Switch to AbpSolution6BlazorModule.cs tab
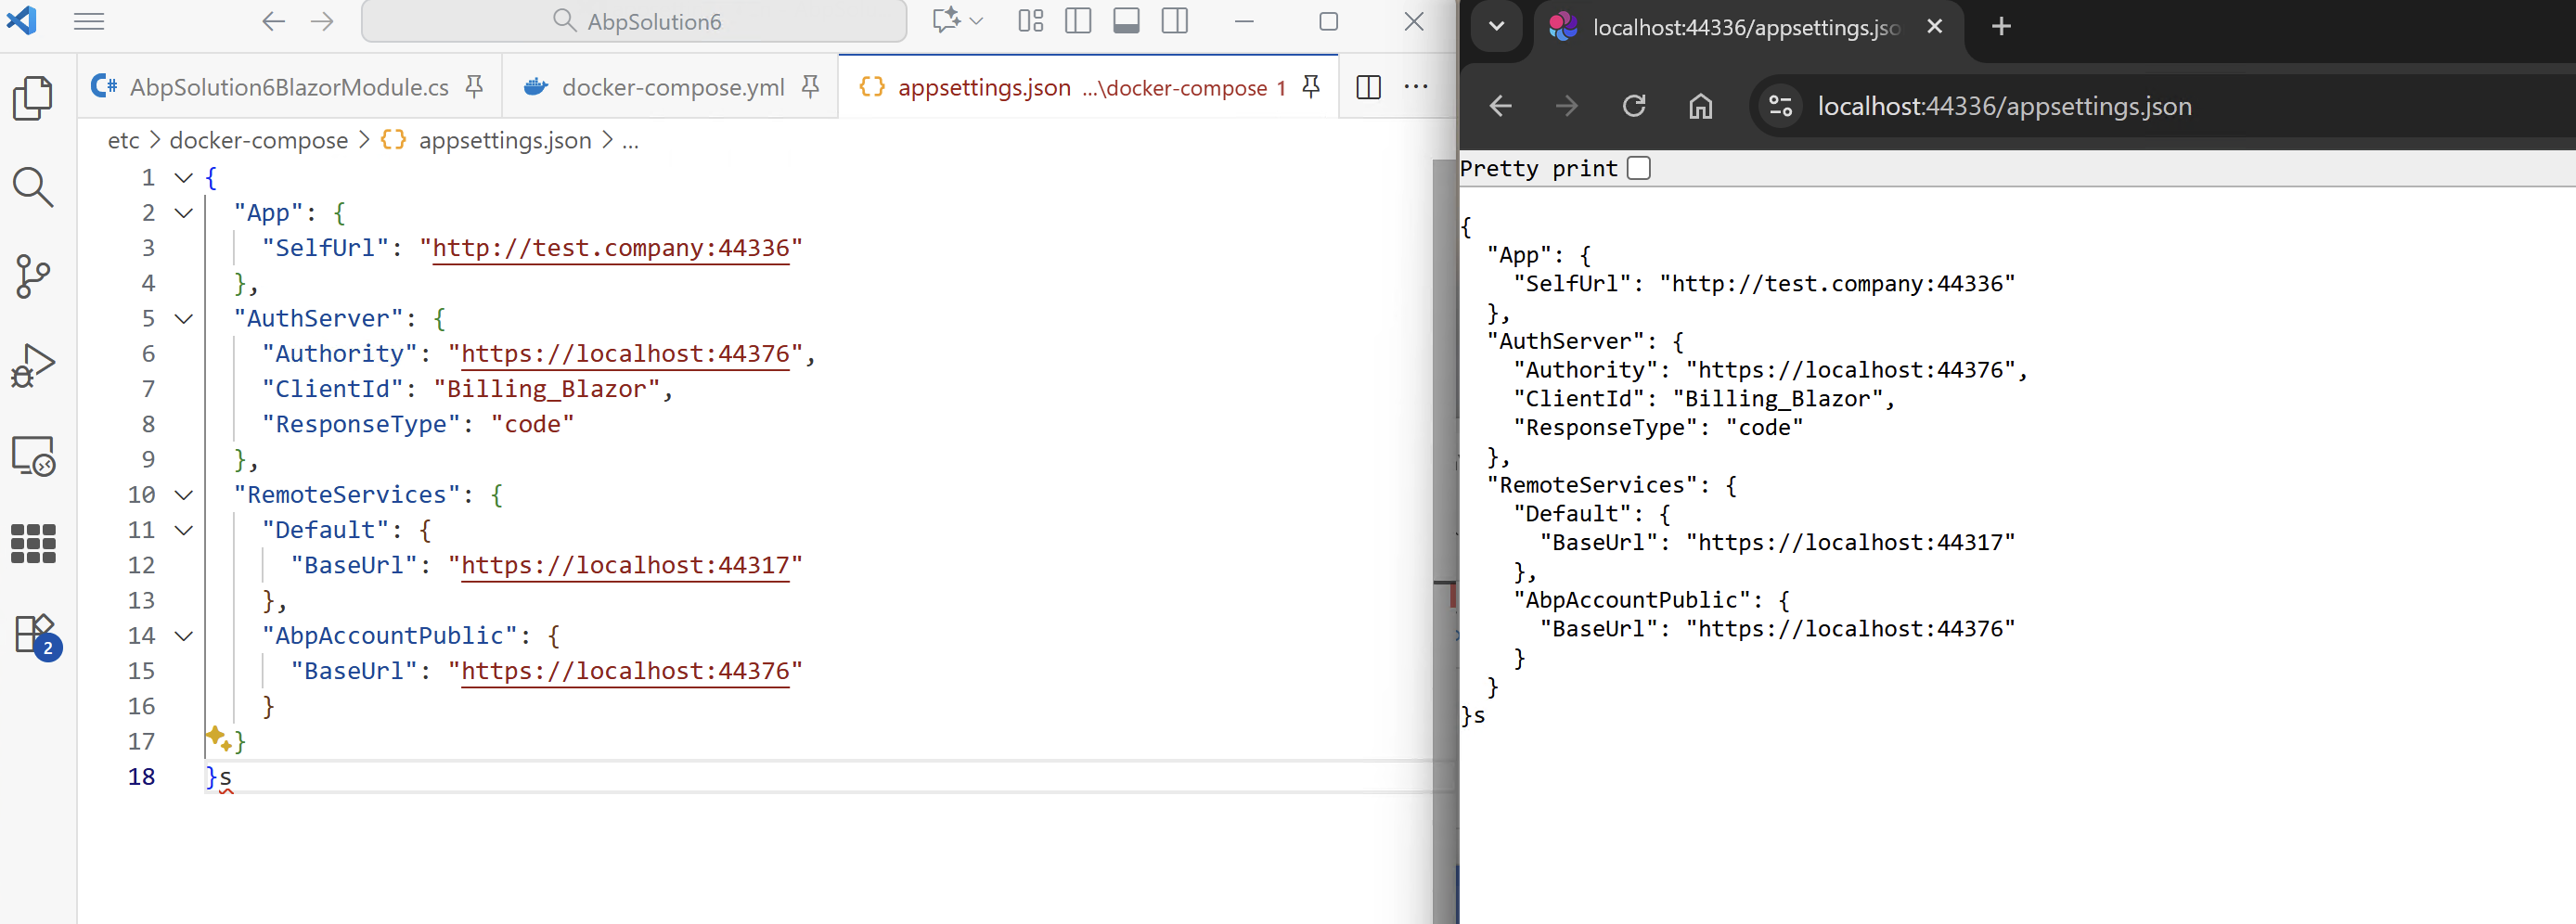The image size is (2576, 924). coord(288,88)
